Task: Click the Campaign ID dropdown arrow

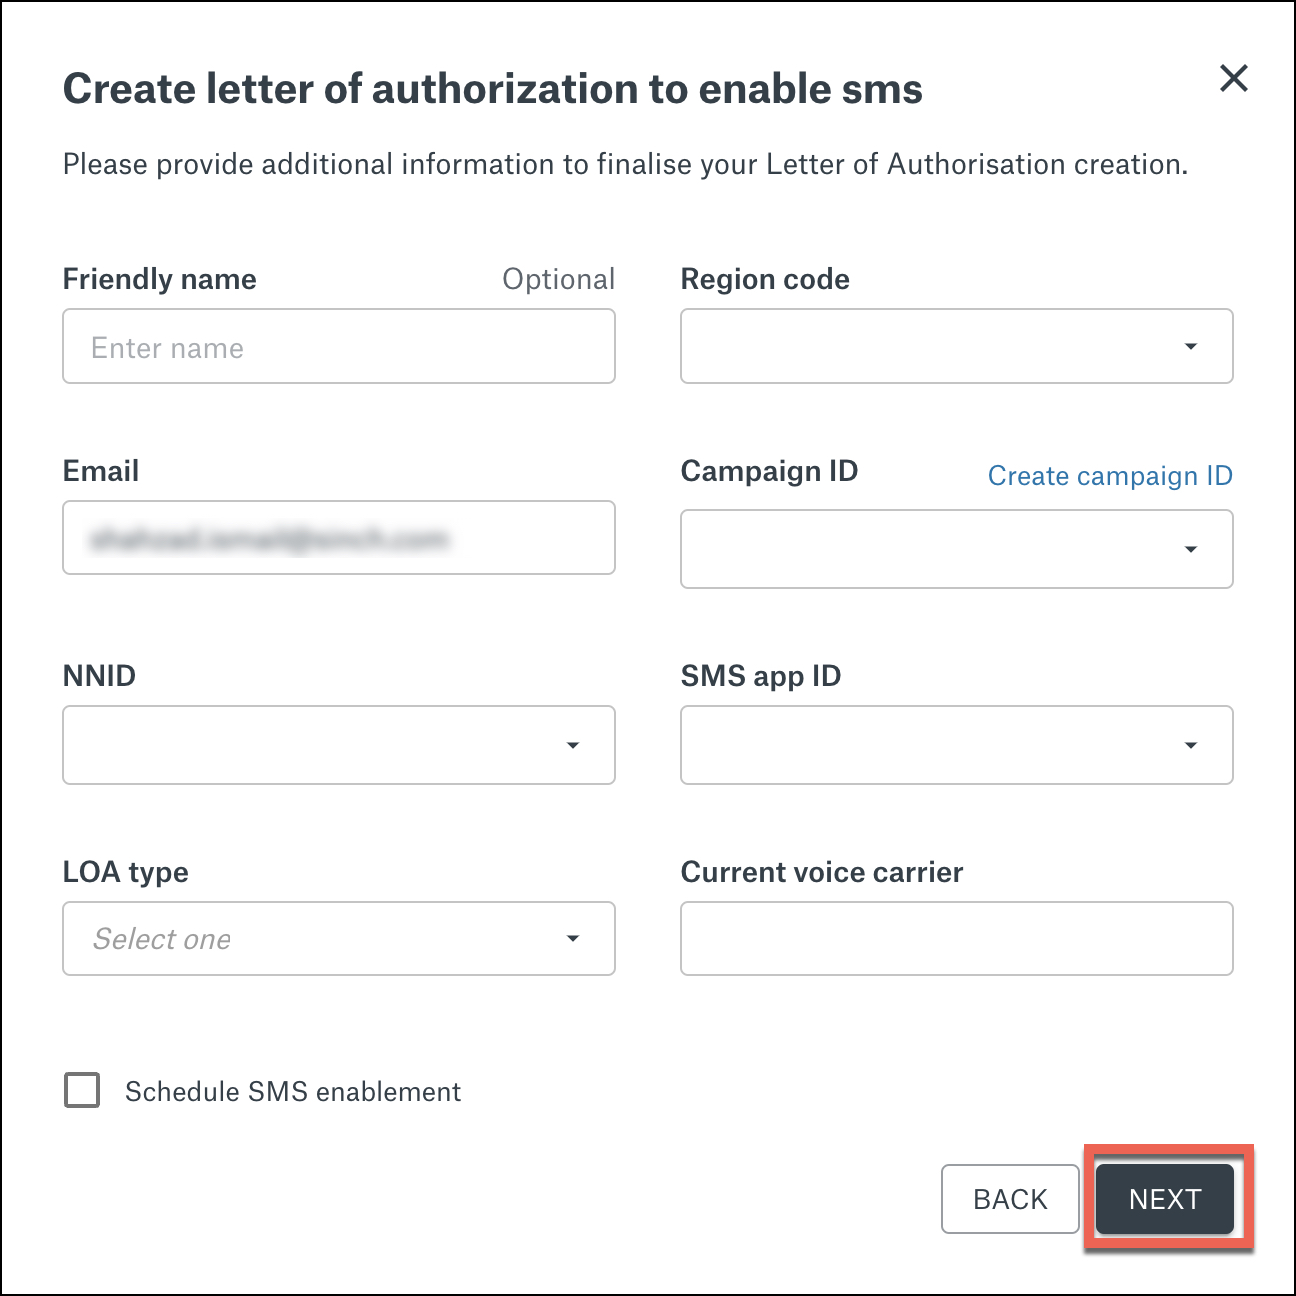Action: tap(1190, 549)
